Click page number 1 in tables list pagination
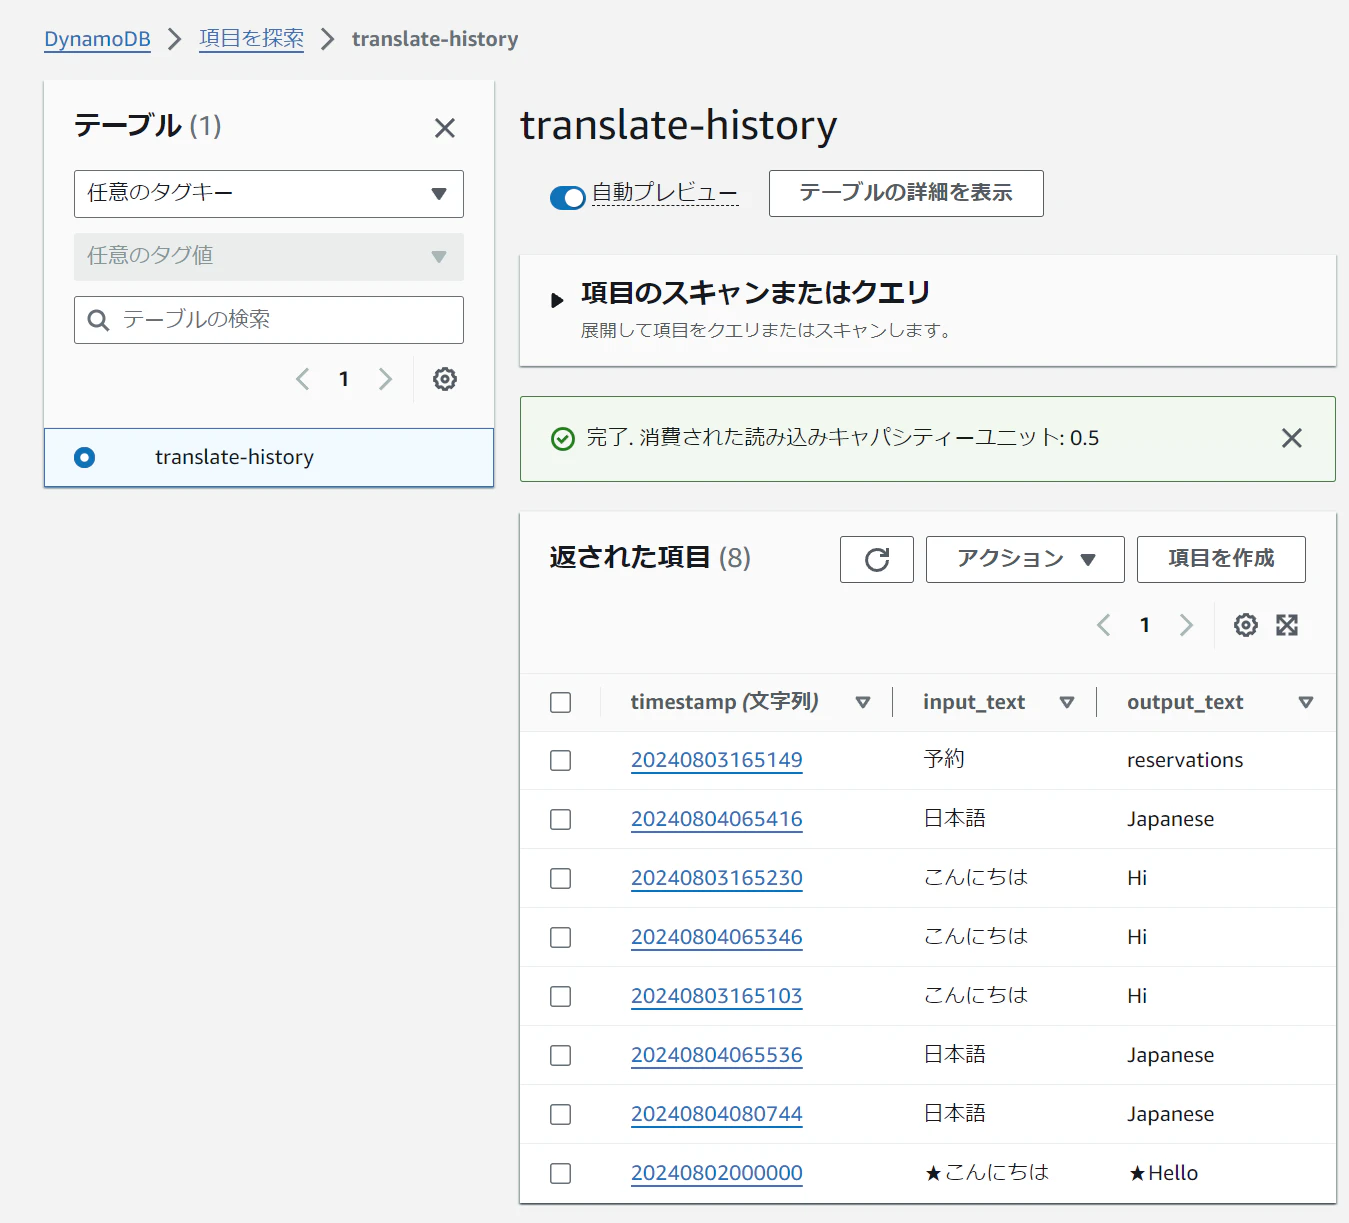The width and height of the screenshot is (1349, 1223). tap(344, 379)
